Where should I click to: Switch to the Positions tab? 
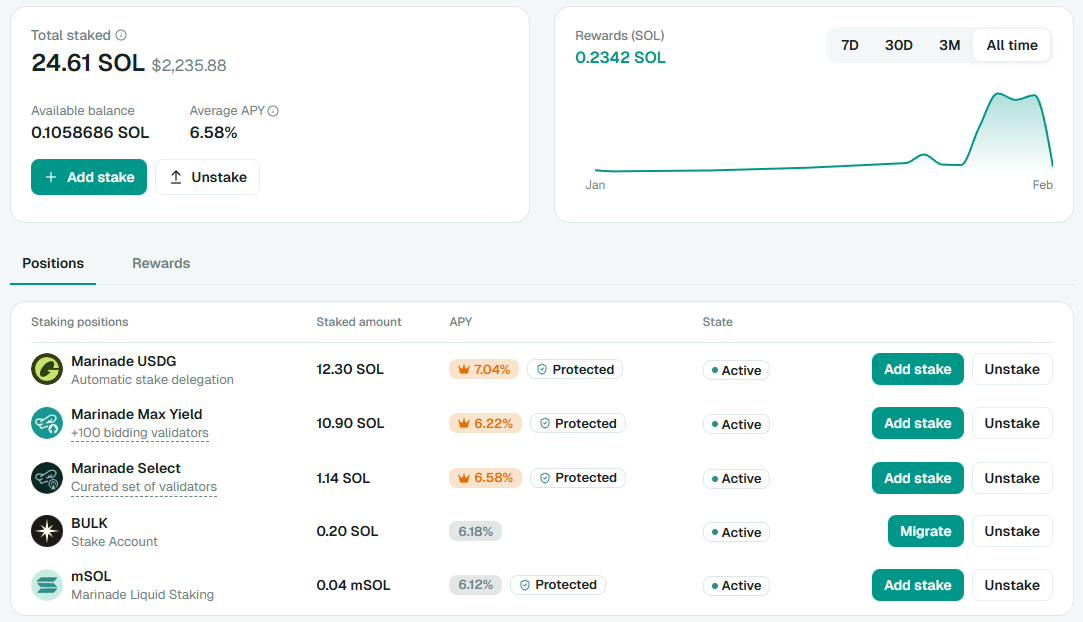tap(53, 263)
